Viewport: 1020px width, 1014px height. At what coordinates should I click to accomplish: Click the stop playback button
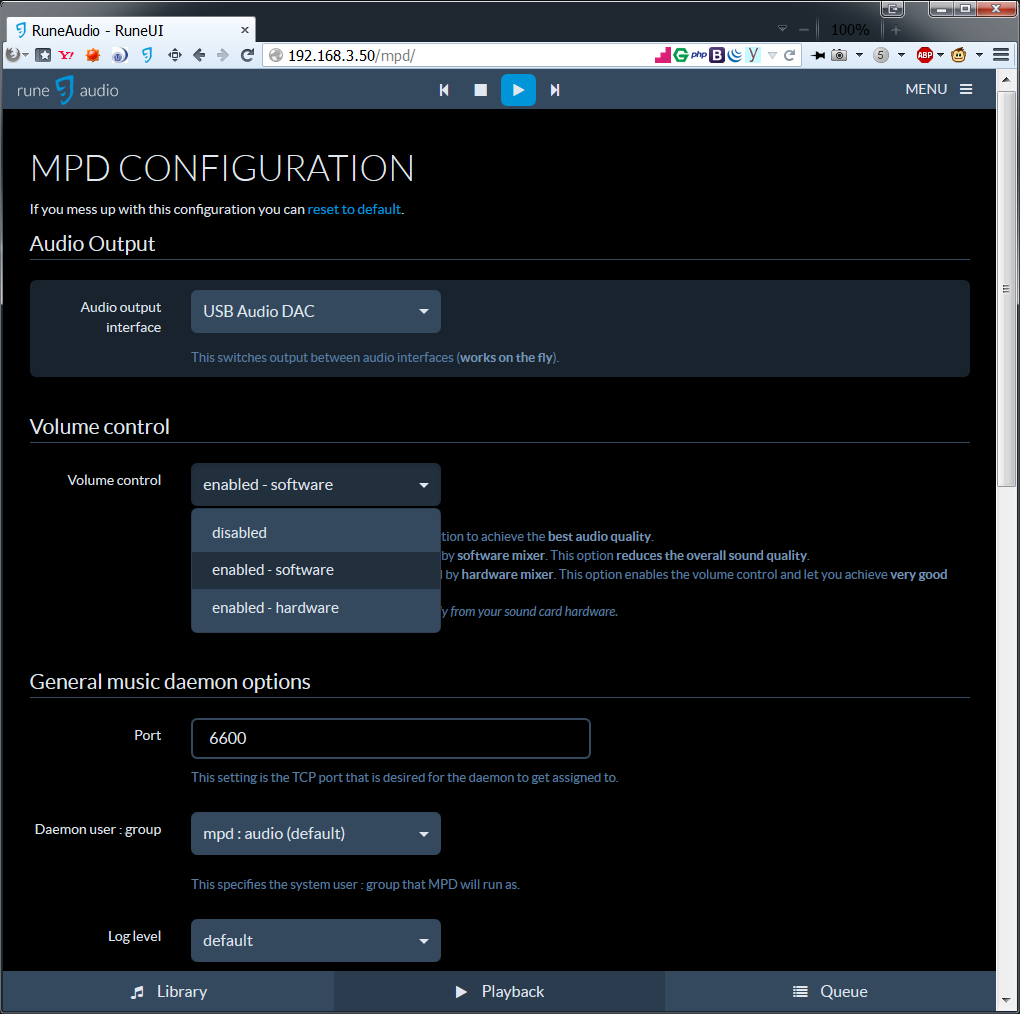[481, 90]
